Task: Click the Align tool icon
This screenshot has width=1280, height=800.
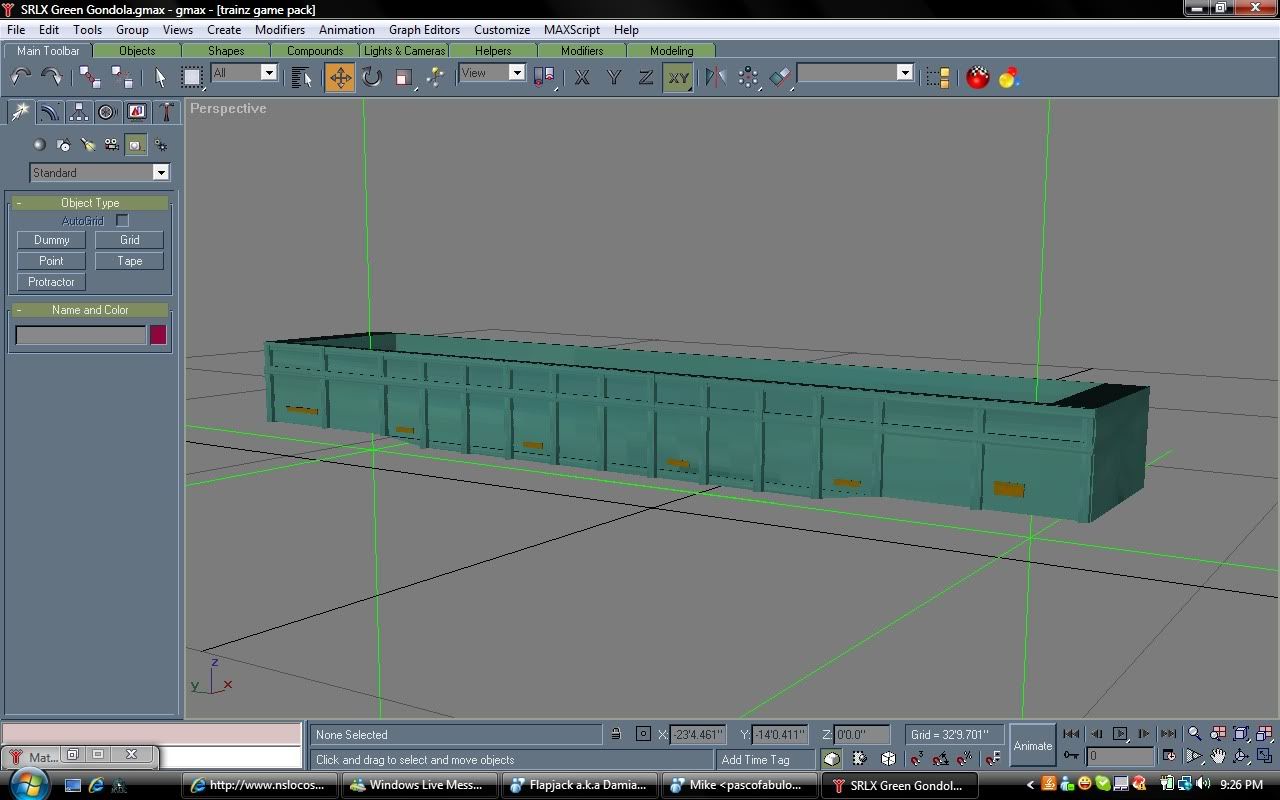Action: pyautogui.click(x=780, y=77)
